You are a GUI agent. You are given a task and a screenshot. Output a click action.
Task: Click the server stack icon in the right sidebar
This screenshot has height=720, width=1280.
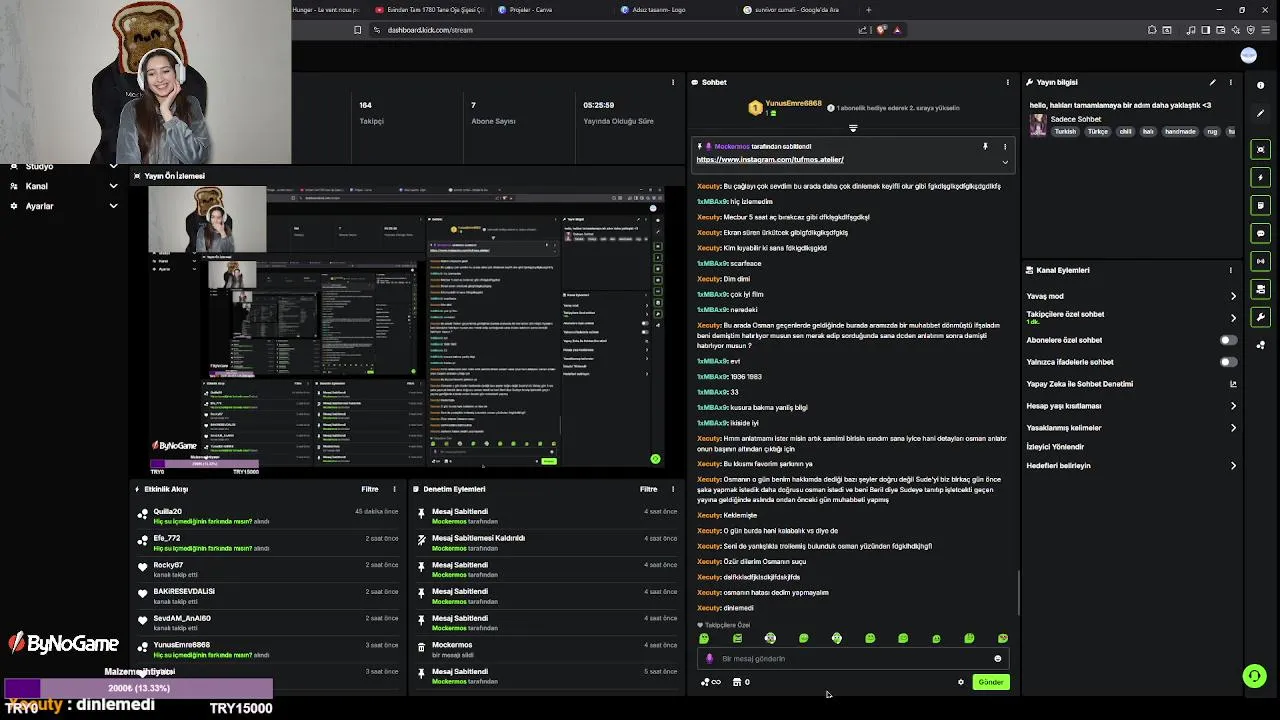(x=1260, y=289)
